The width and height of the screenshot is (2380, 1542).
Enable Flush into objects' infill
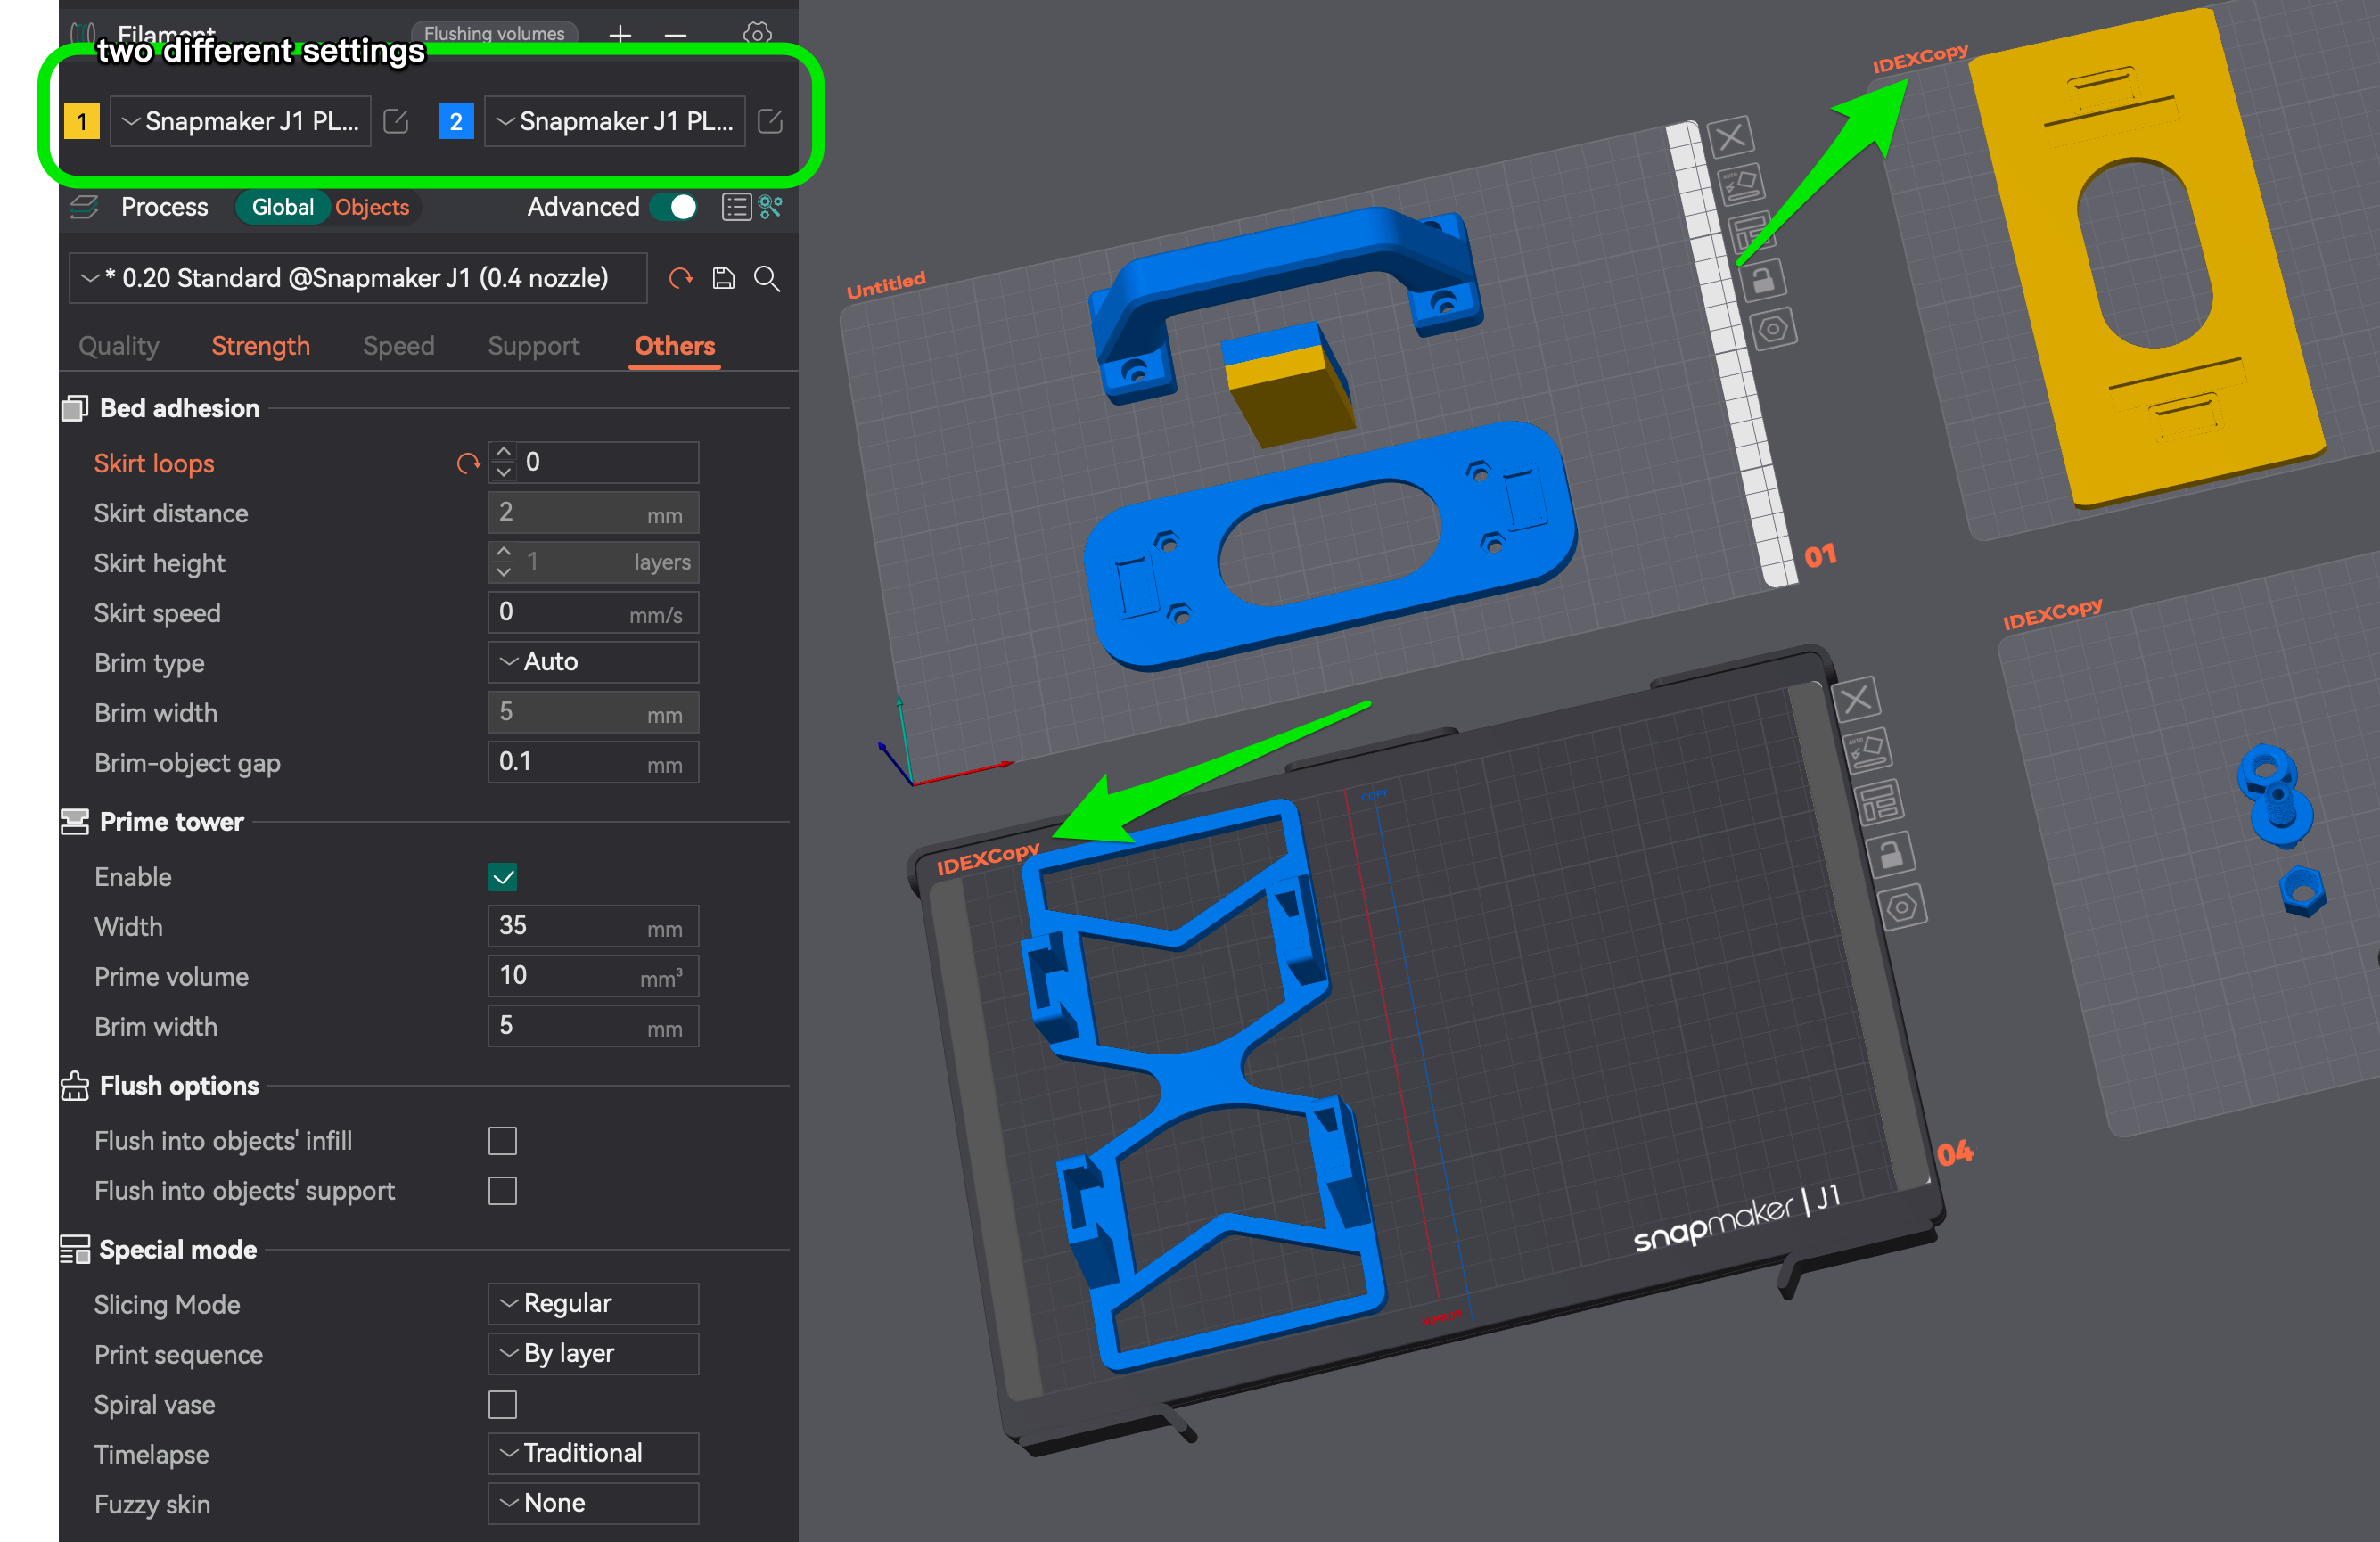tap(503, 1140)
